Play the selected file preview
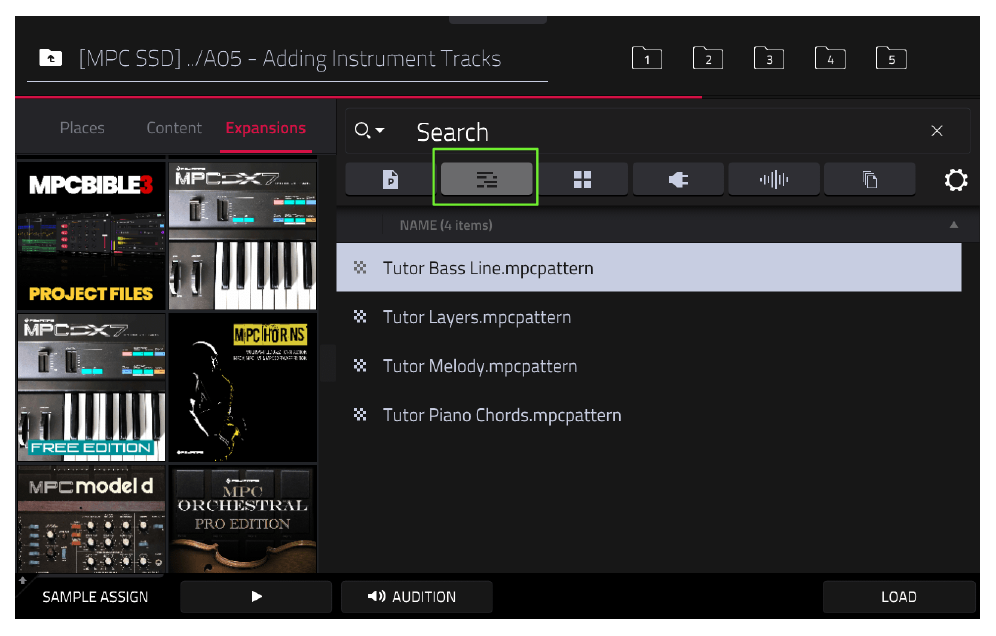Viewport: 996px width, 636px height. pyautogui.click(x=256, y=597)
